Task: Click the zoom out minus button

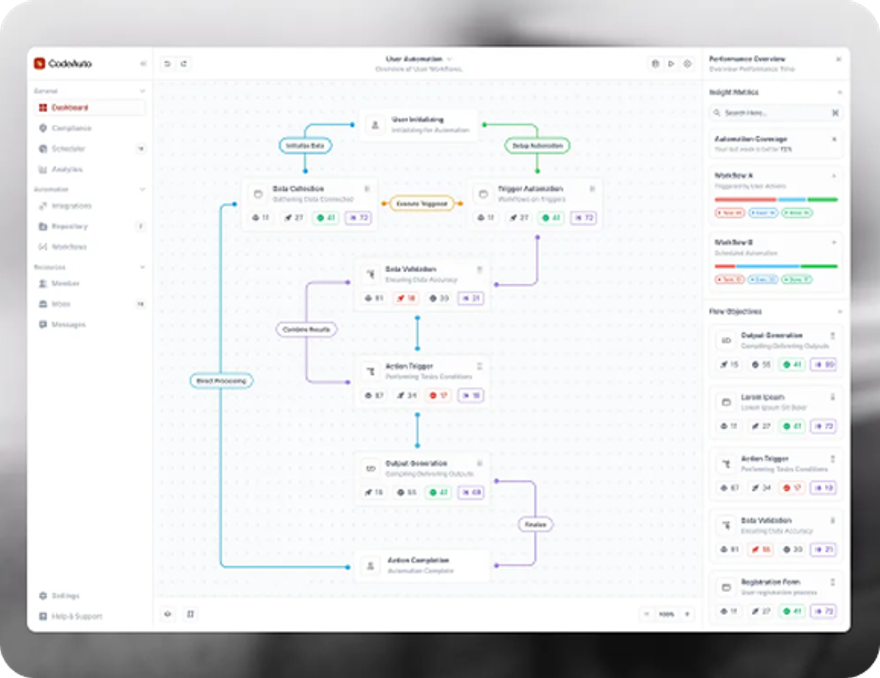Action: (x=647, y=614)
